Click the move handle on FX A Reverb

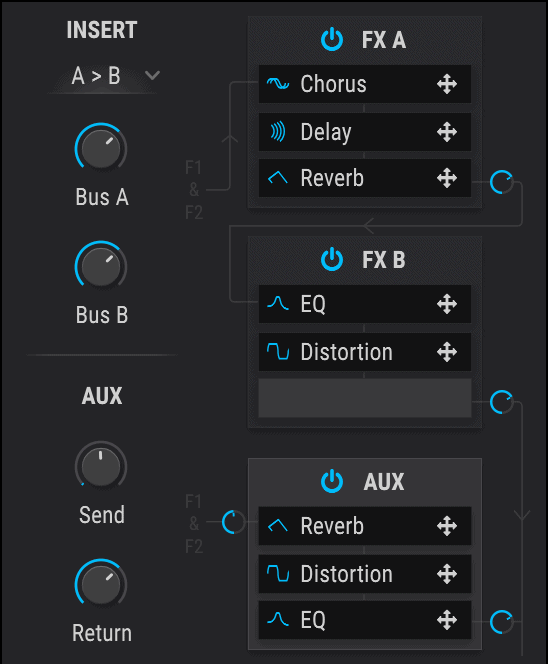click(447, 178)
